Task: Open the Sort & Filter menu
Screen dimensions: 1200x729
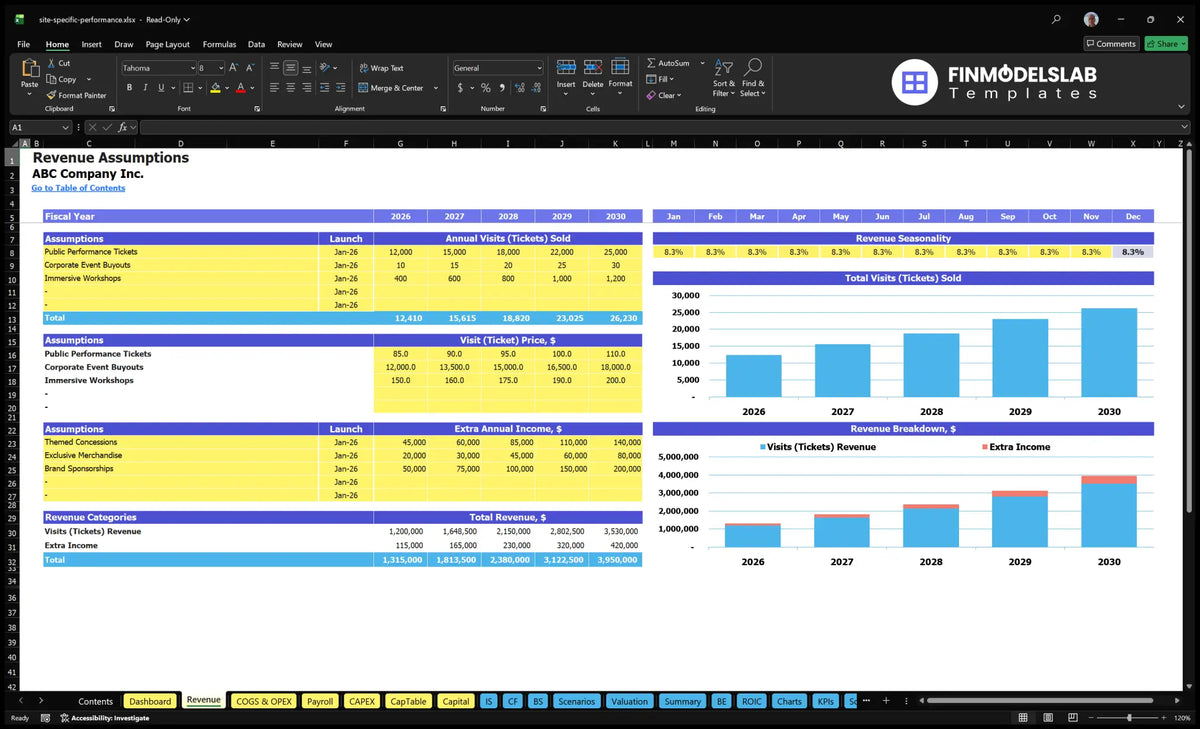Action: [724, 76]
